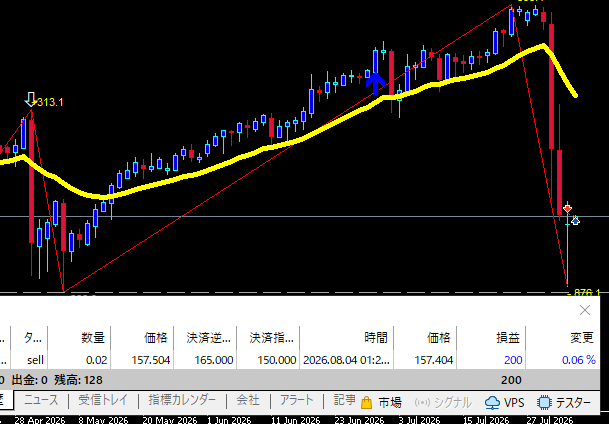Switch to the 受信トレイ tab

103,400
